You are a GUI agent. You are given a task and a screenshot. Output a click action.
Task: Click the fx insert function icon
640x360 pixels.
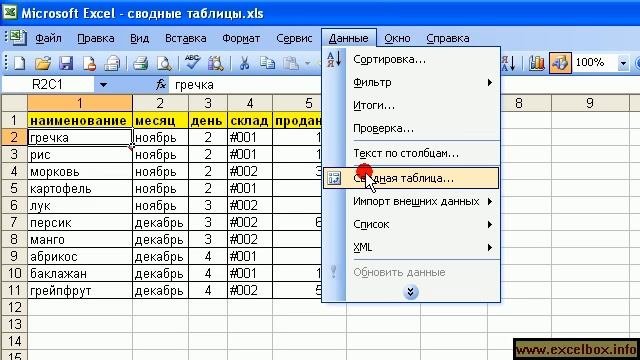161,84
